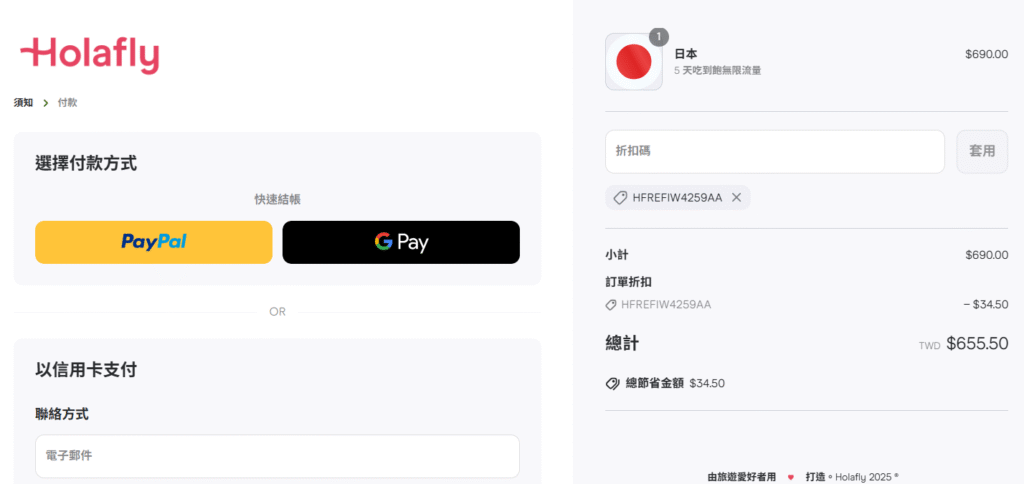Click the HFREFIW4259AA discount chip label
Image resolution: width=1024 pixels, height=484 pixels.
point(677,197)
